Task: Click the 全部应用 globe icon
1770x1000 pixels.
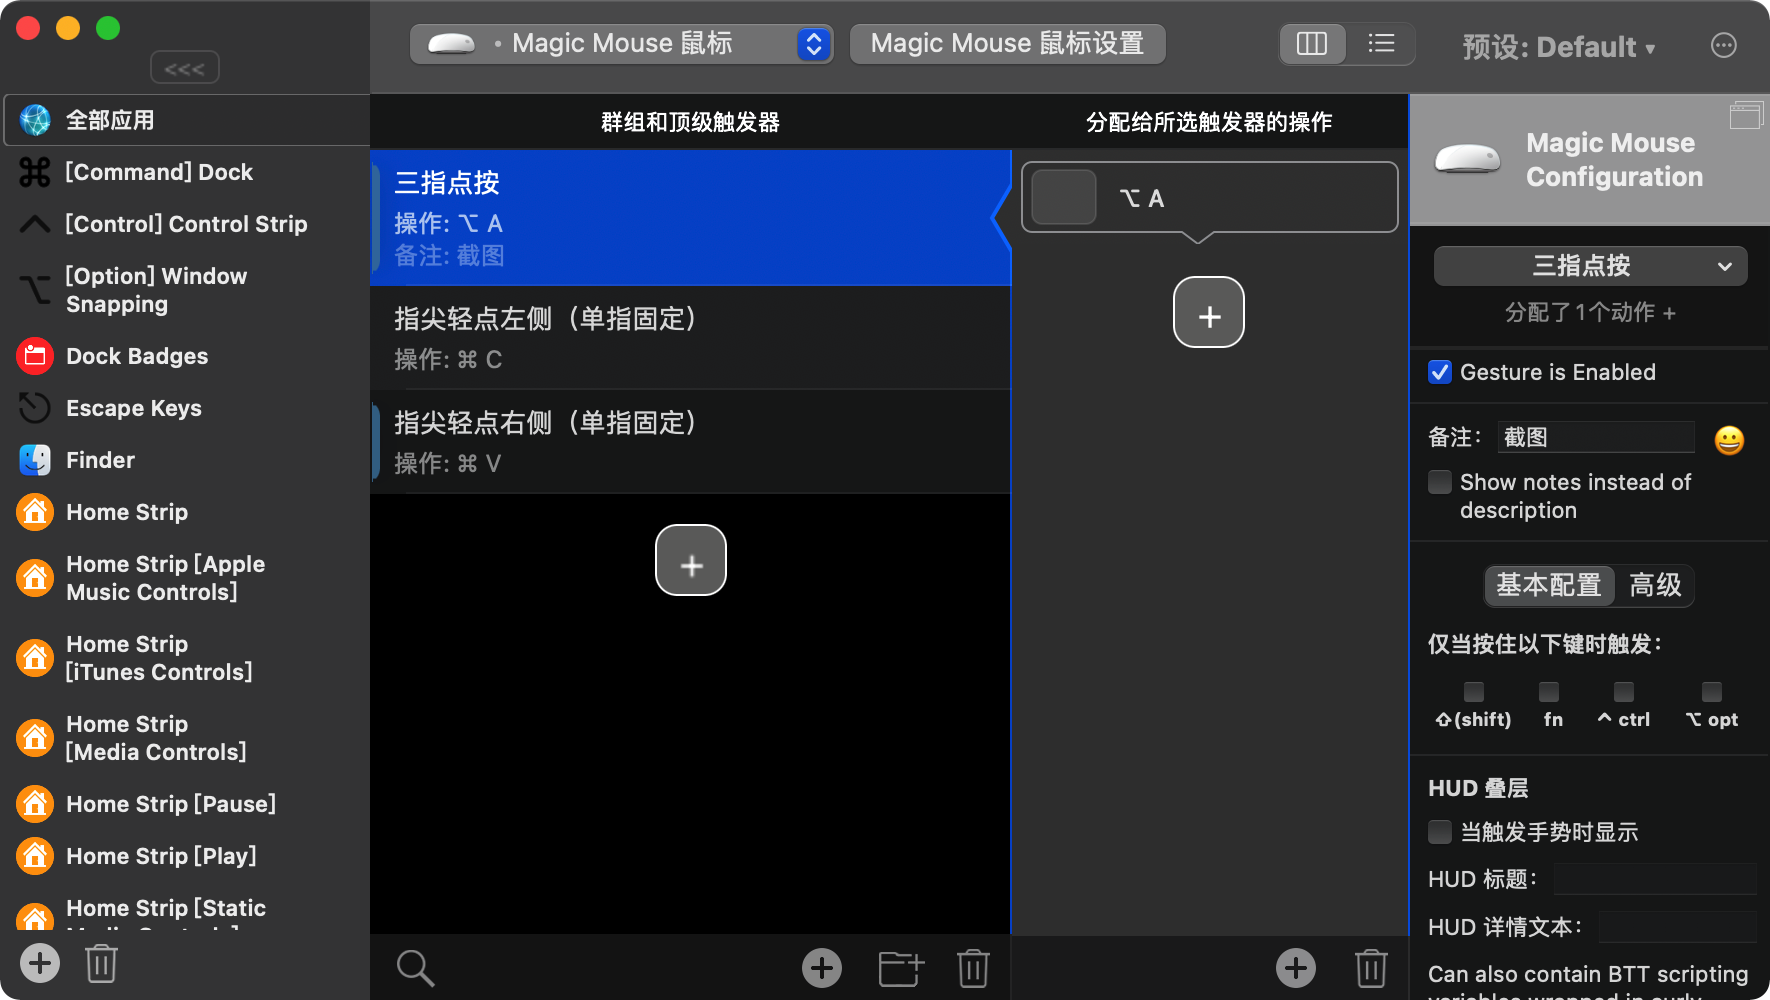Action: [35, 120]
